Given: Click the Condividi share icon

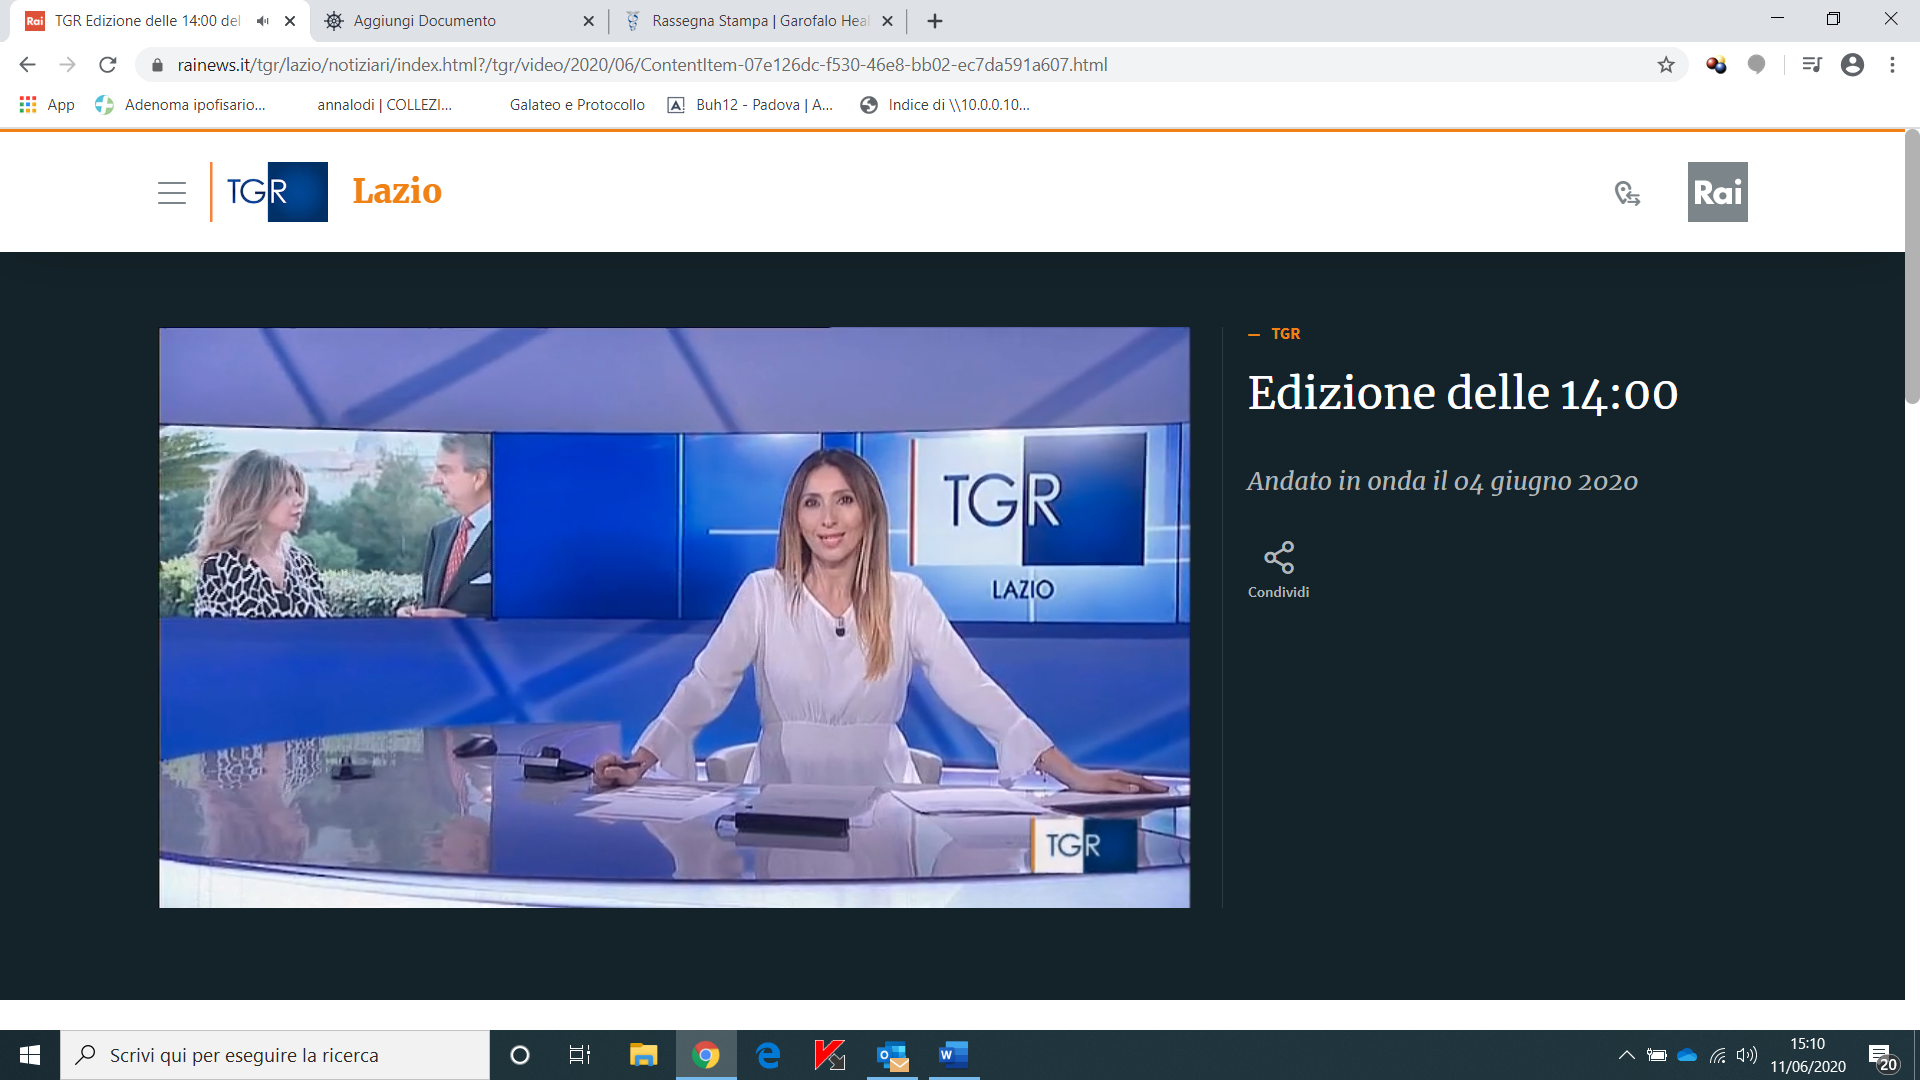Looking at the screenshot, I should (x=1278, y=558).
